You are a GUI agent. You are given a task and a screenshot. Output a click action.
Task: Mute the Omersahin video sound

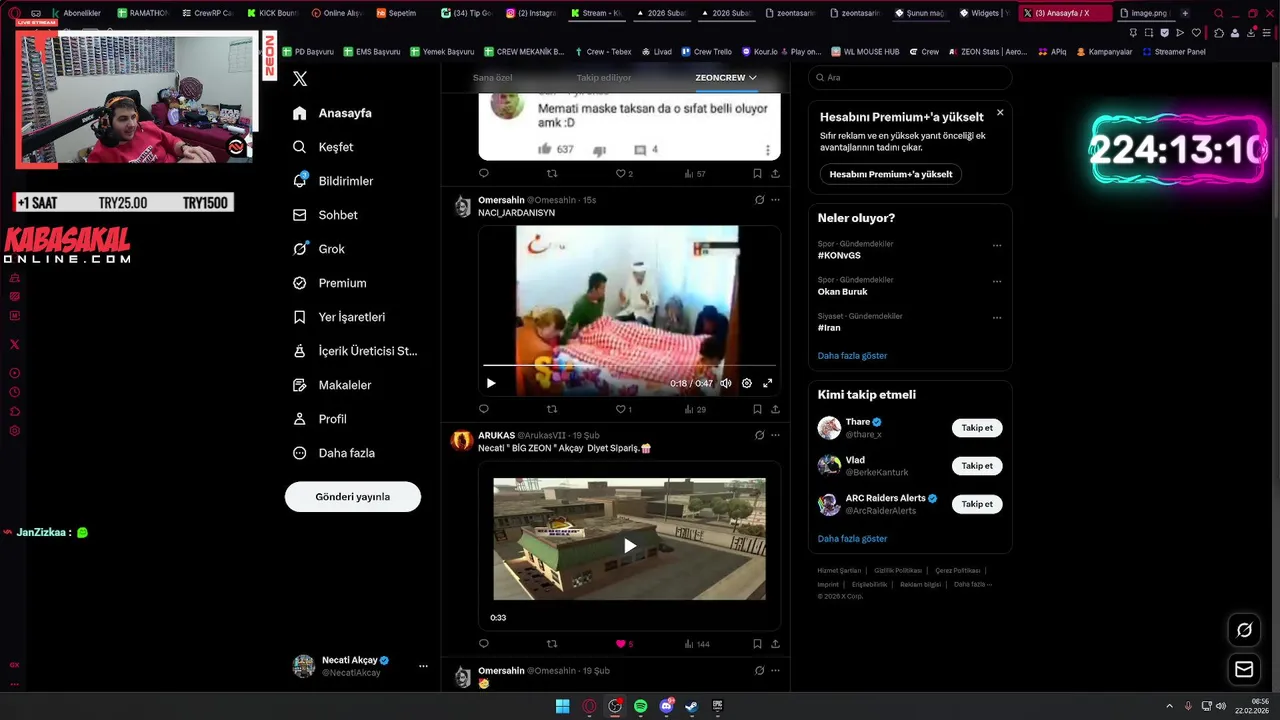click(x=726, y=383)
